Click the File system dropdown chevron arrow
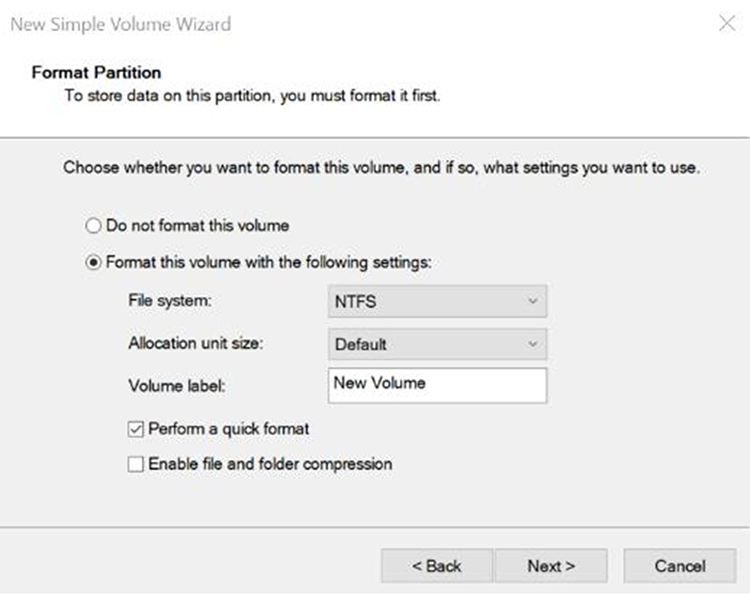Image resolution: width=750 pixels, height=594 pixels. (x=533, y=301)
